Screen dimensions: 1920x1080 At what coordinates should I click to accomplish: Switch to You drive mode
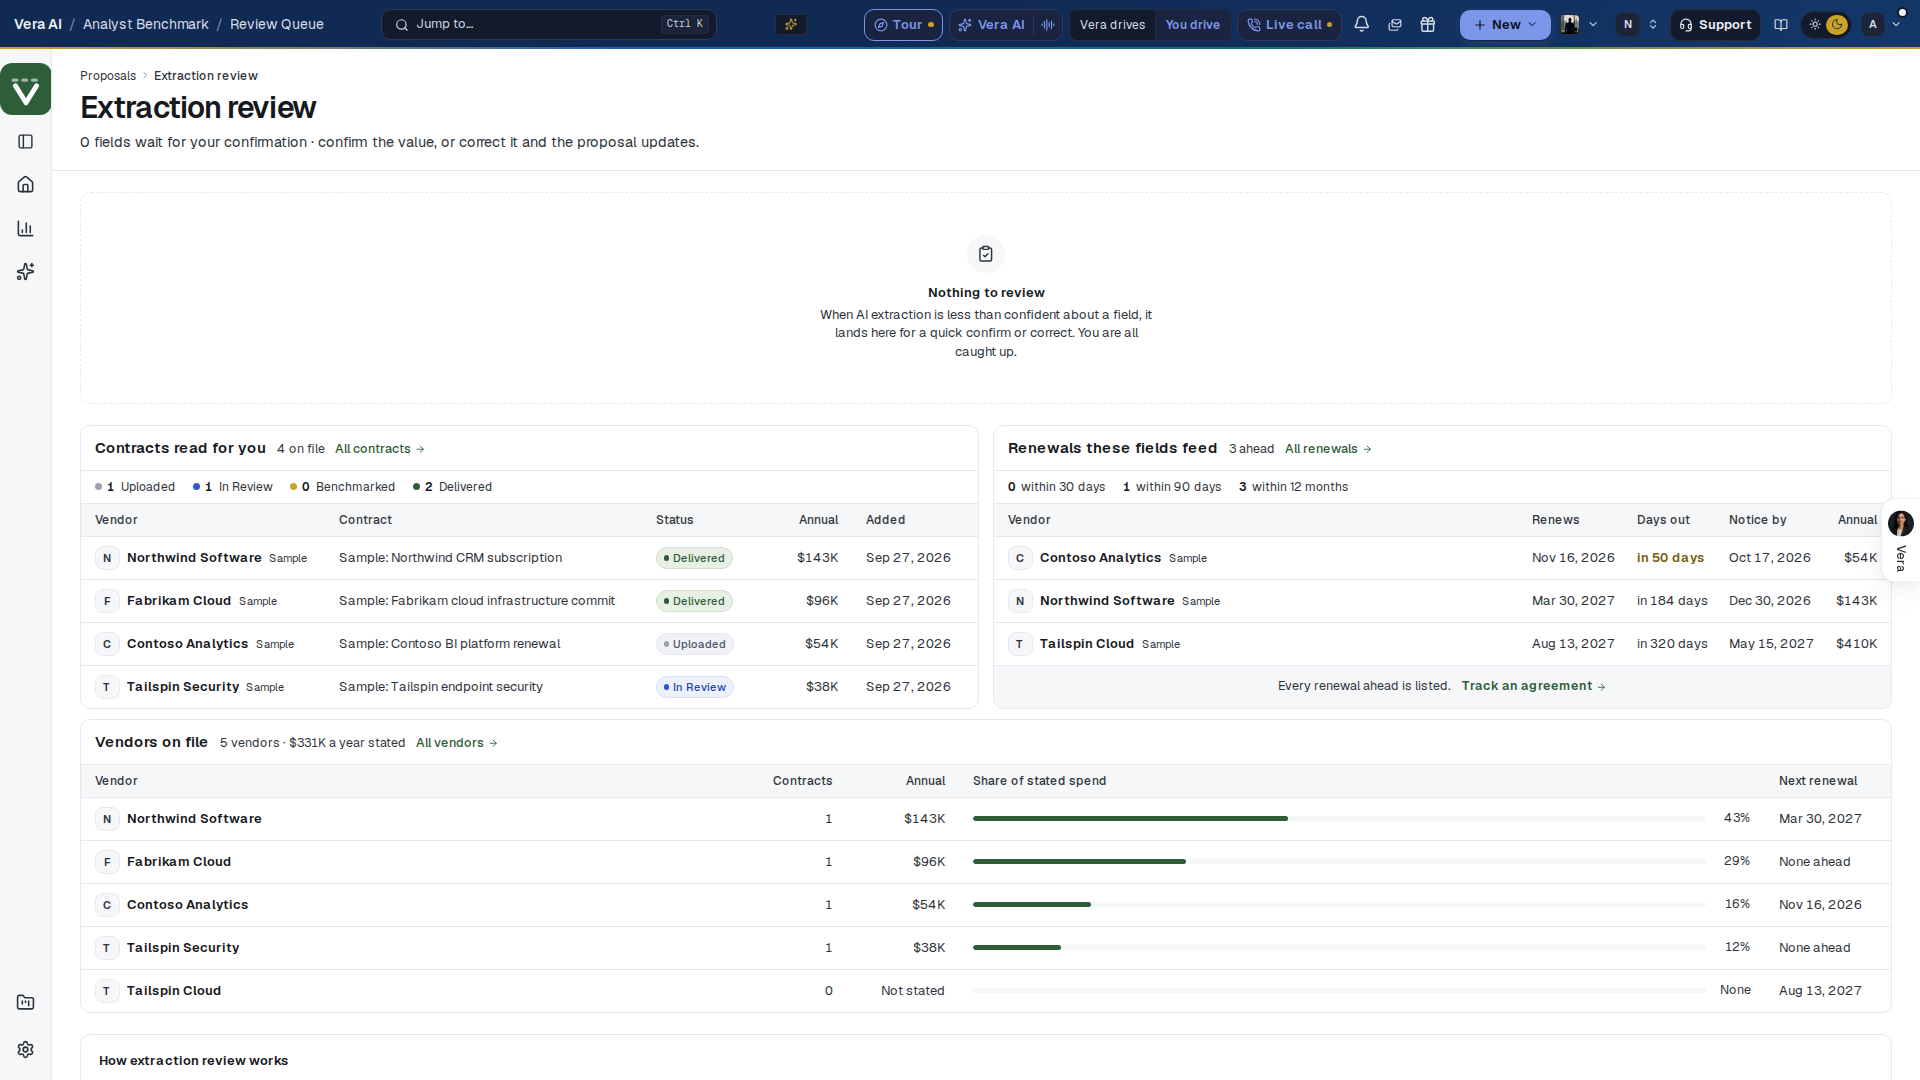point(1192,24)
